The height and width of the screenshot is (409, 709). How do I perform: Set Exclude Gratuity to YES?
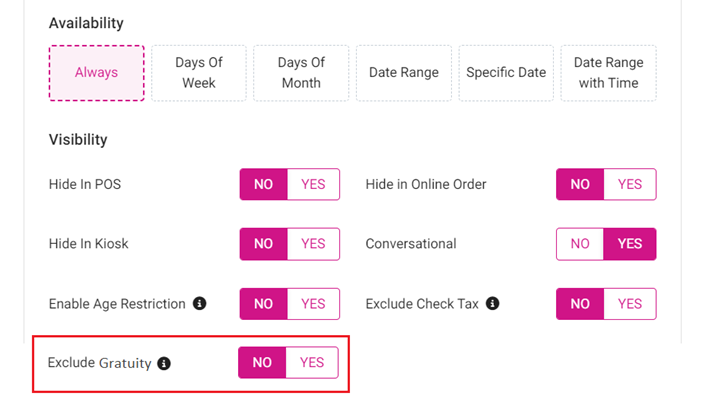tap(312, 363)
